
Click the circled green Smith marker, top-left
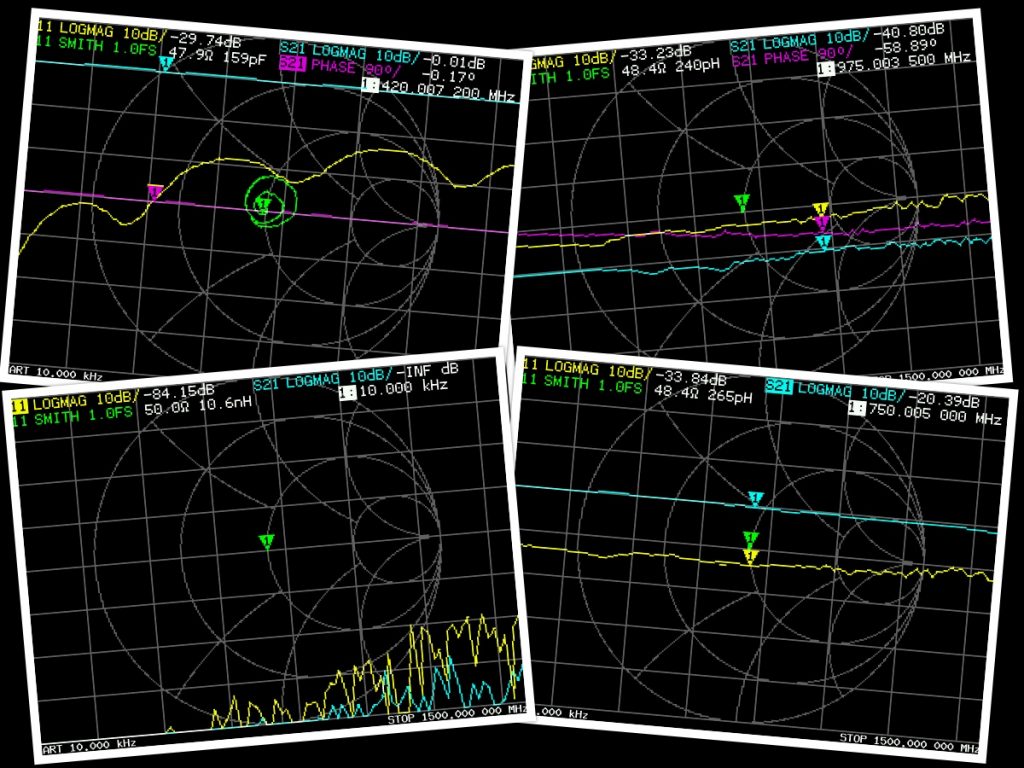(264, 205)
